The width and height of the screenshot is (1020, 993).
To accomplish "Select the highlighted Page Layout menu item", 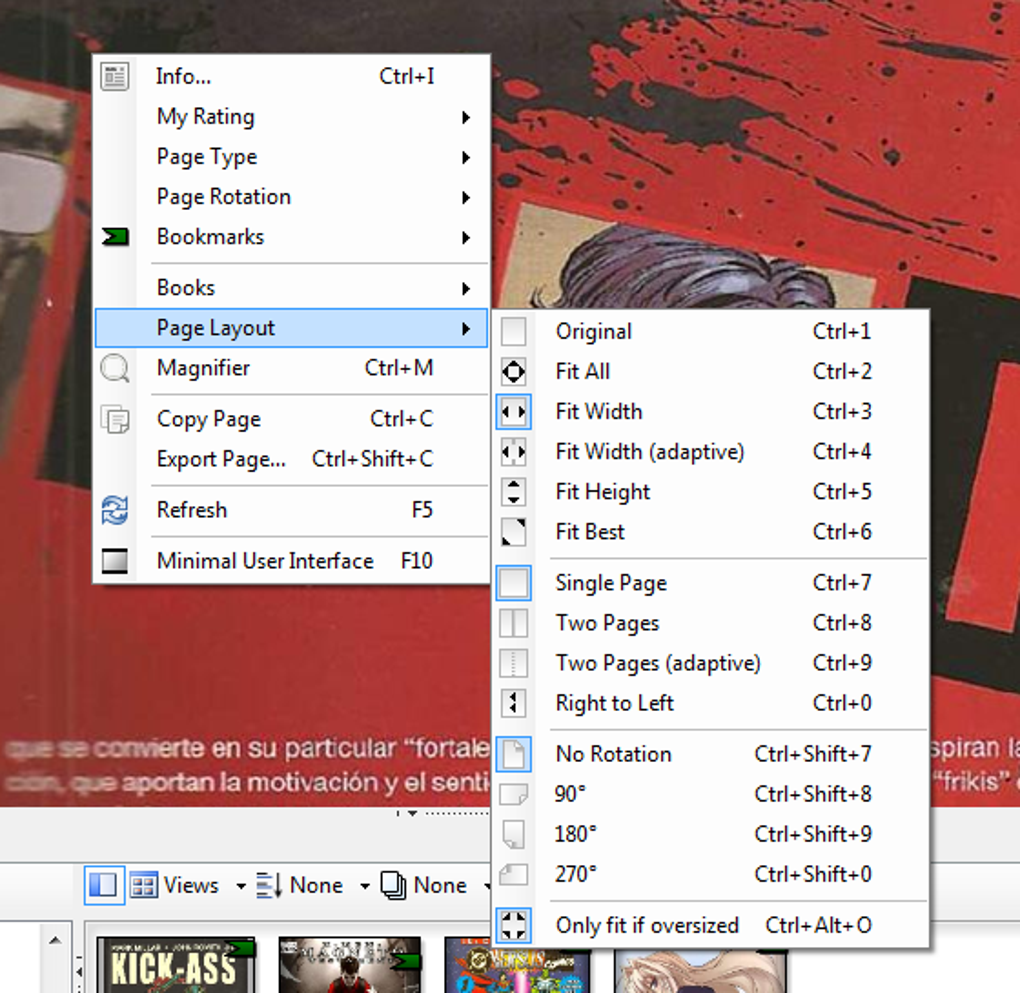I will (291, 328).
